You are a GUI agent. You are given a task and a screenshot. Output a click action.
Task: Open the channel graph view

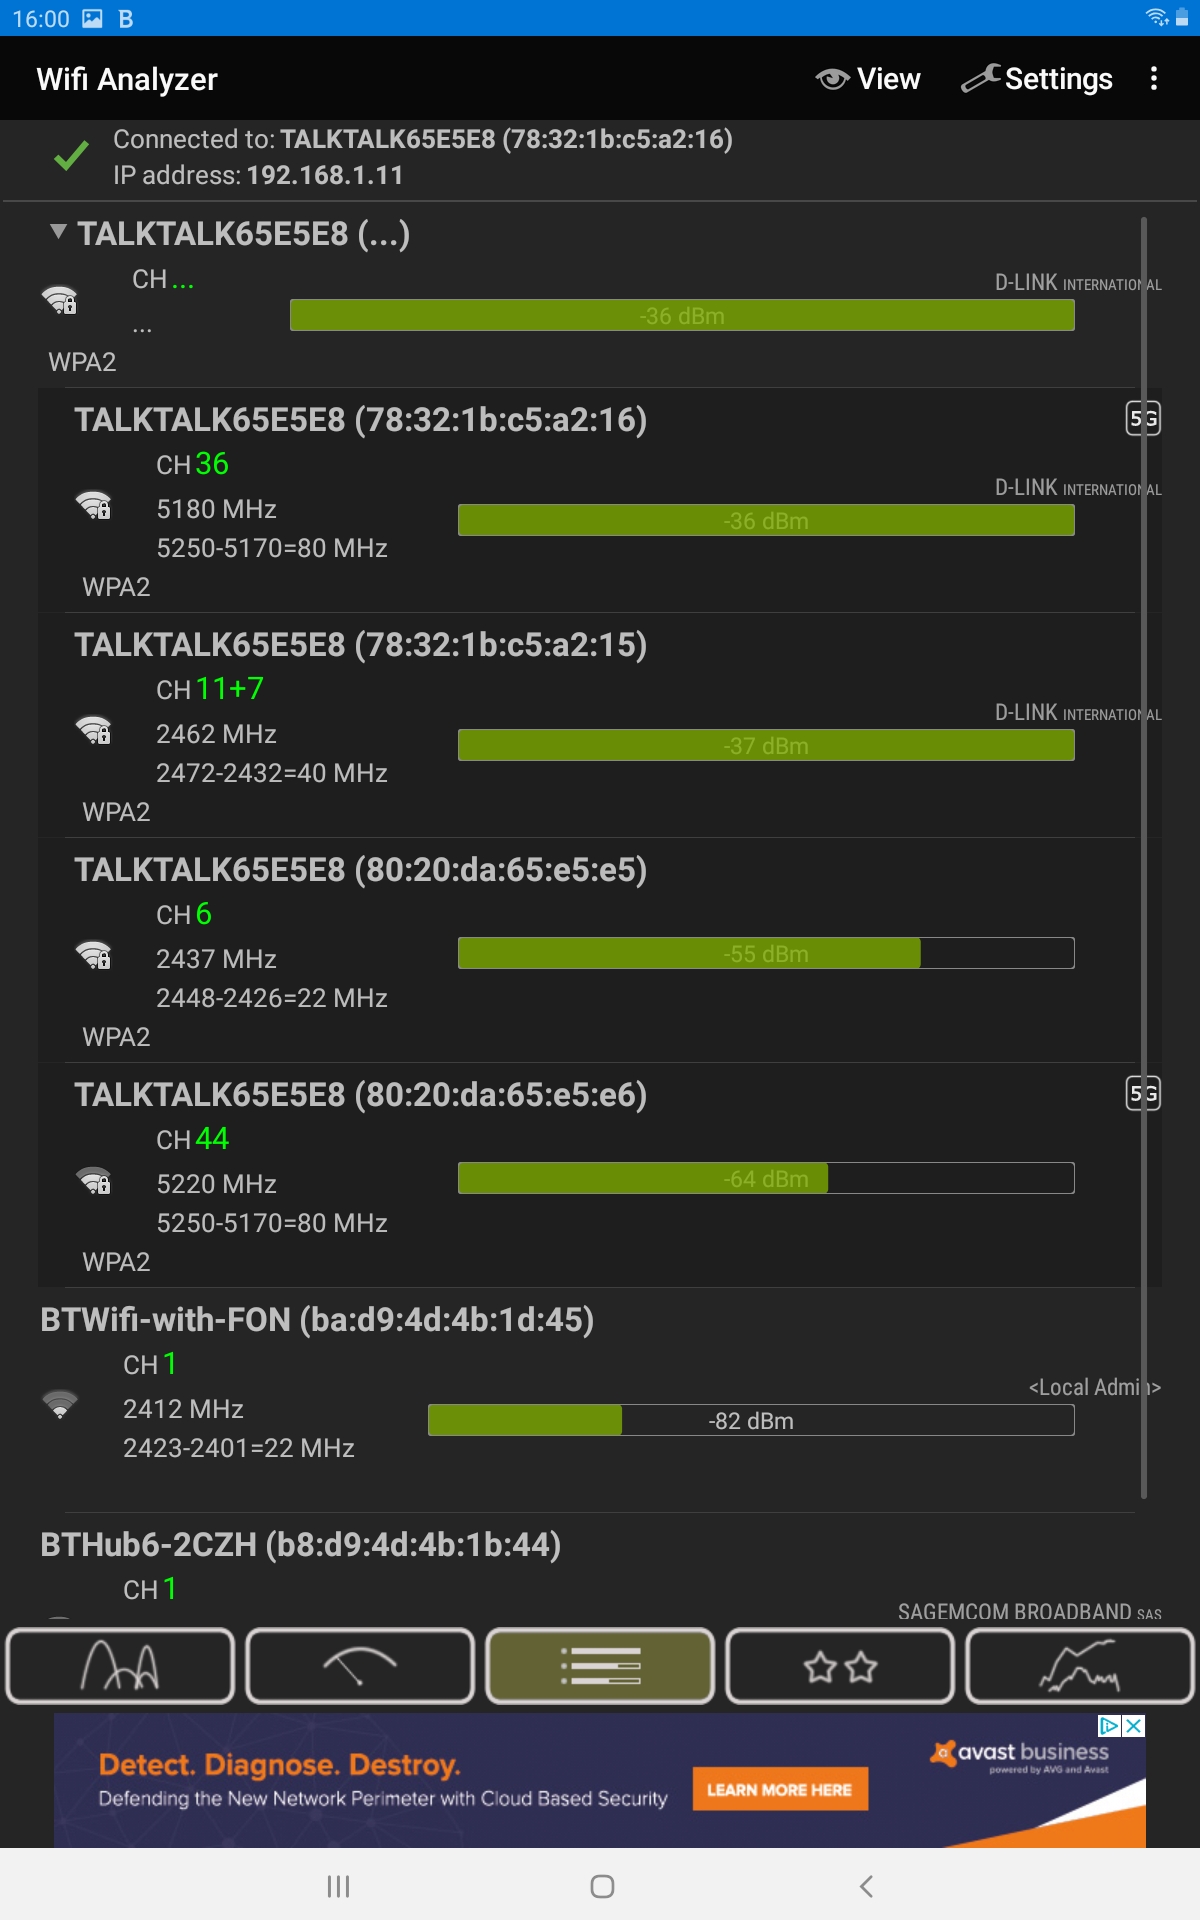120,1666
